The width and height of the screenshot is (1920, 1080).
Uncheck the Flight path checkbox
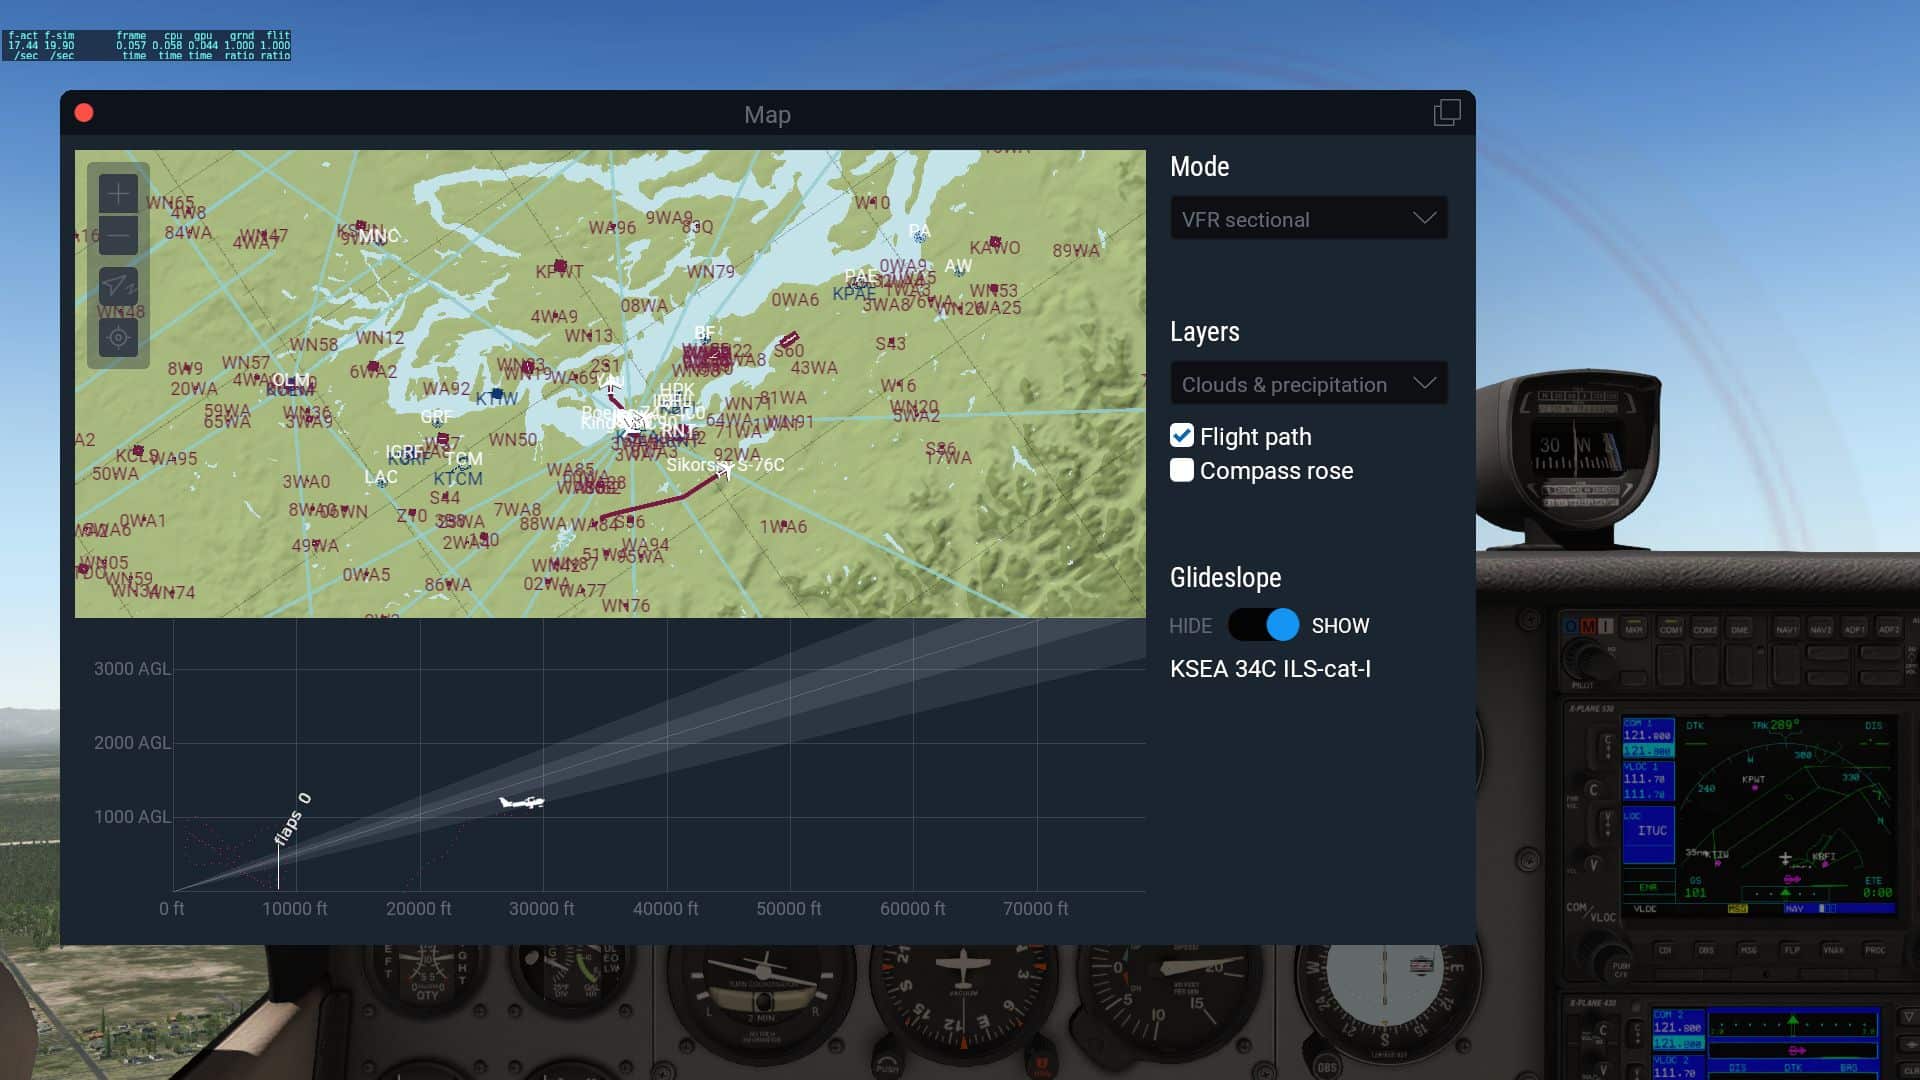(1182, 436)
